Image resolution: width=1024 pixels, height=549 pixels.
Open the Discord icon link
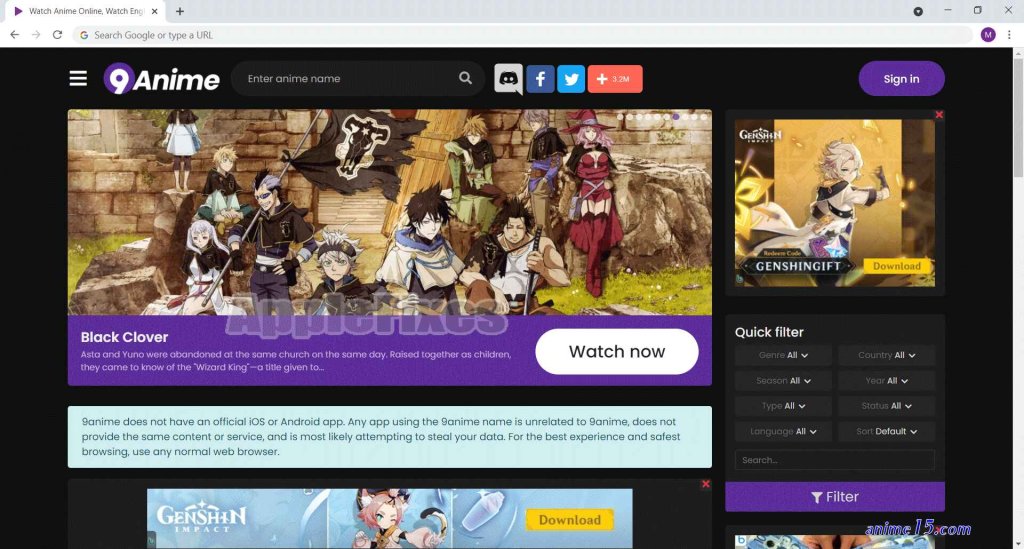(508, 79)
